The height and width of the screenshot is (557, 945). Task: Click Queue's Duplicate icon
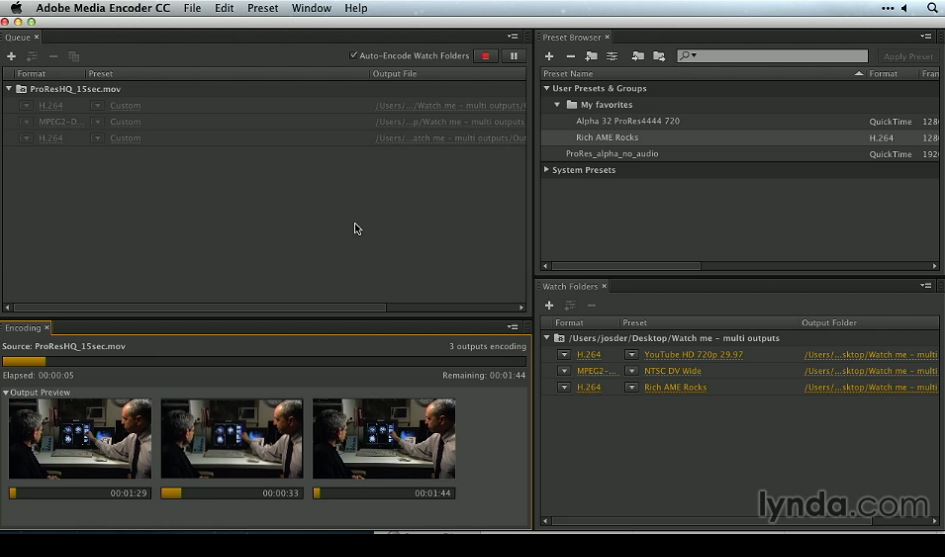click(x=74, y=56)
